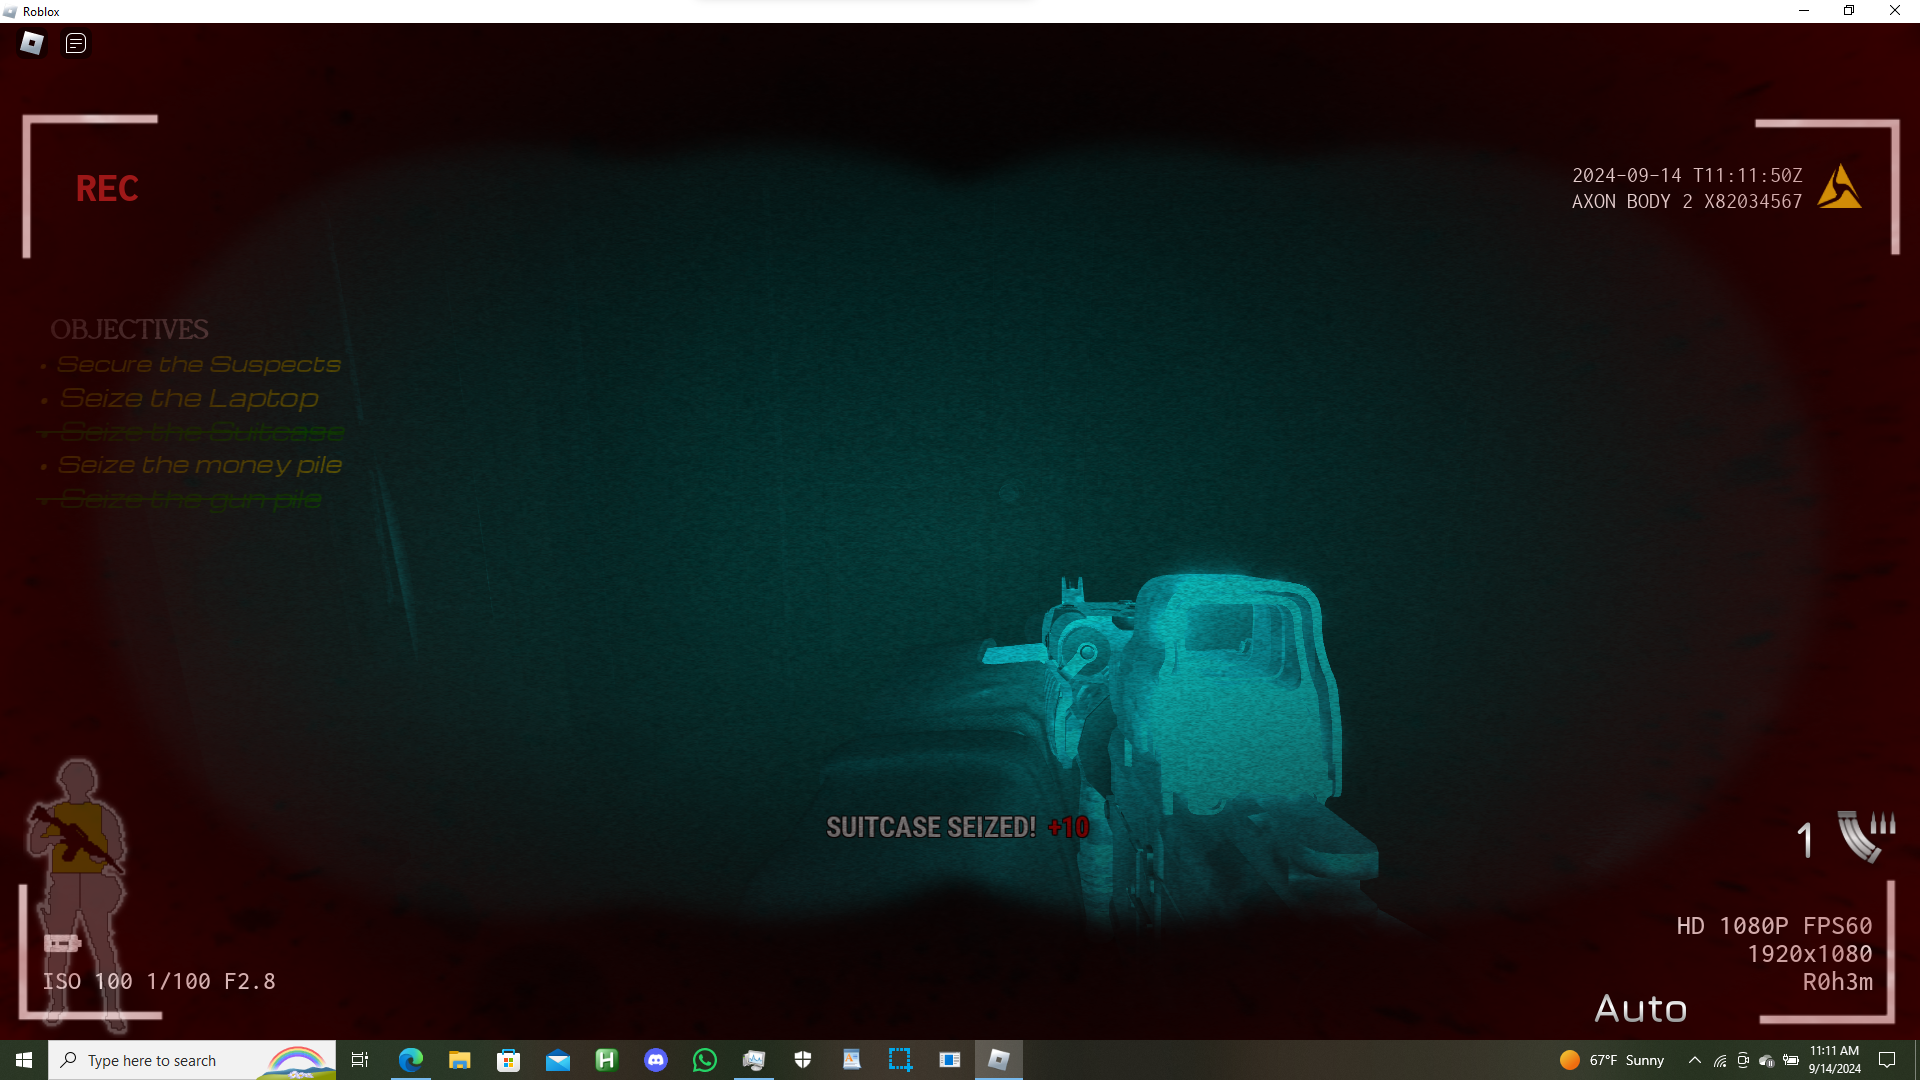Toggle the Auto fire mode label
The width and height of the screenshot is (1920, 1080).
click(1640, 1008)
